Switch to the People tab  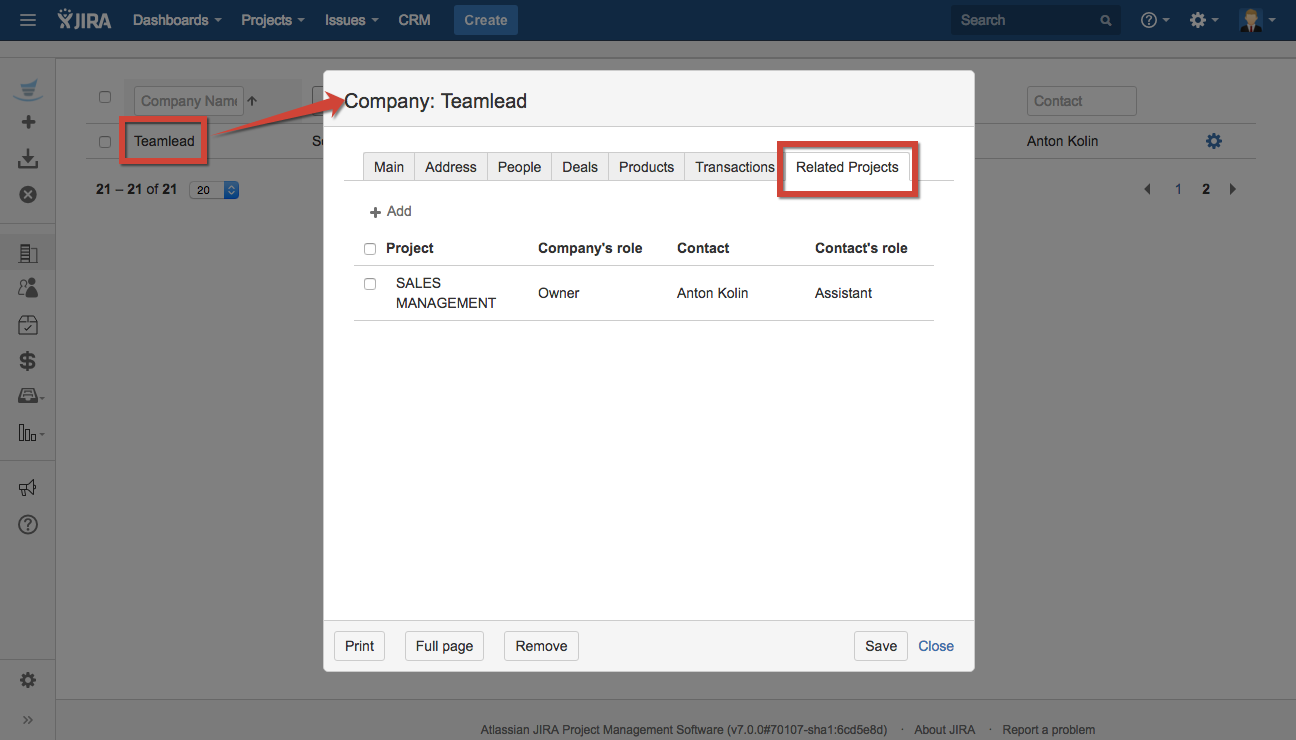tap(519, 167)
